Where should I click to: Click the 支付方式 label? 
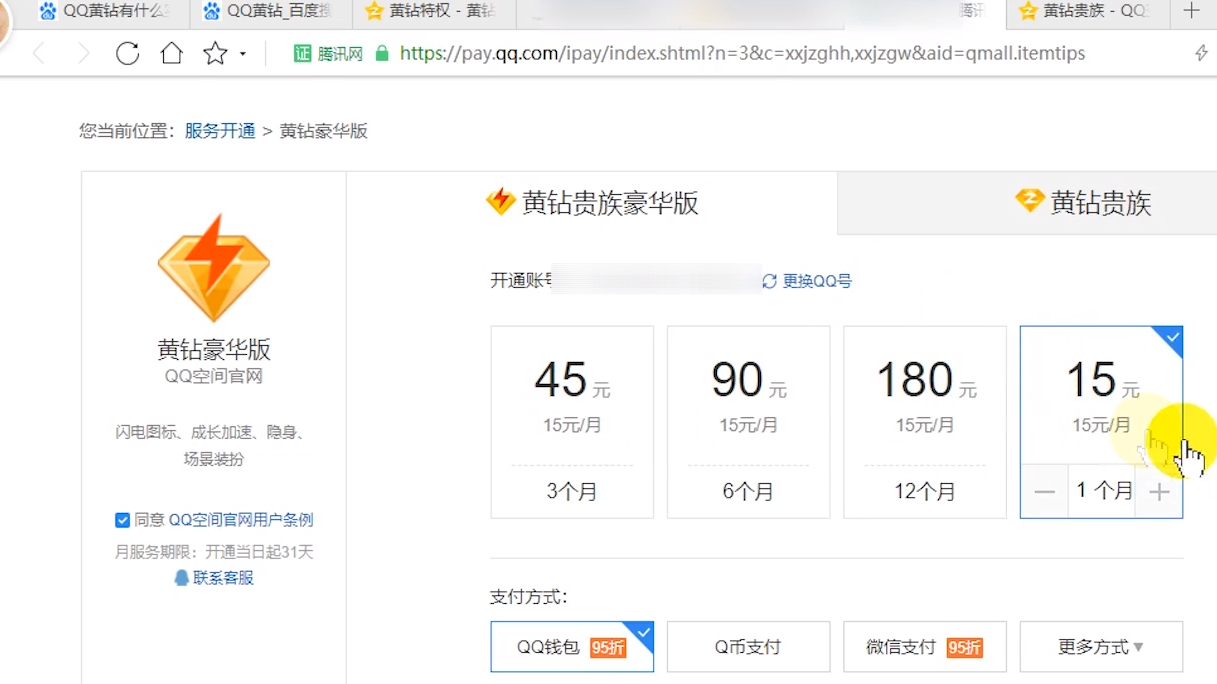pyautogui.click(x=529, y=597)
